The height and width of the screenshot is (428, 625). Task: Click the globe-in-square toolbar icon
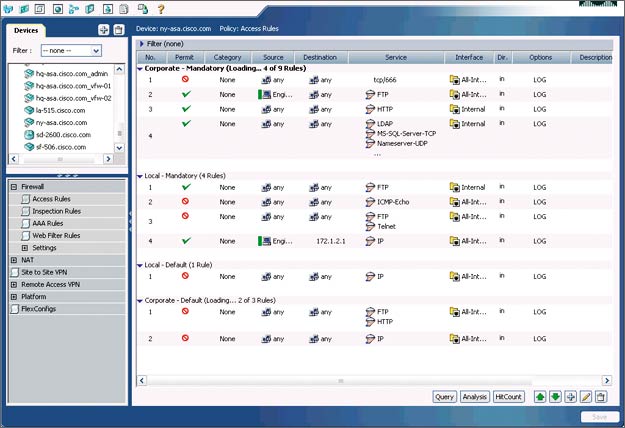click(58, 9)
